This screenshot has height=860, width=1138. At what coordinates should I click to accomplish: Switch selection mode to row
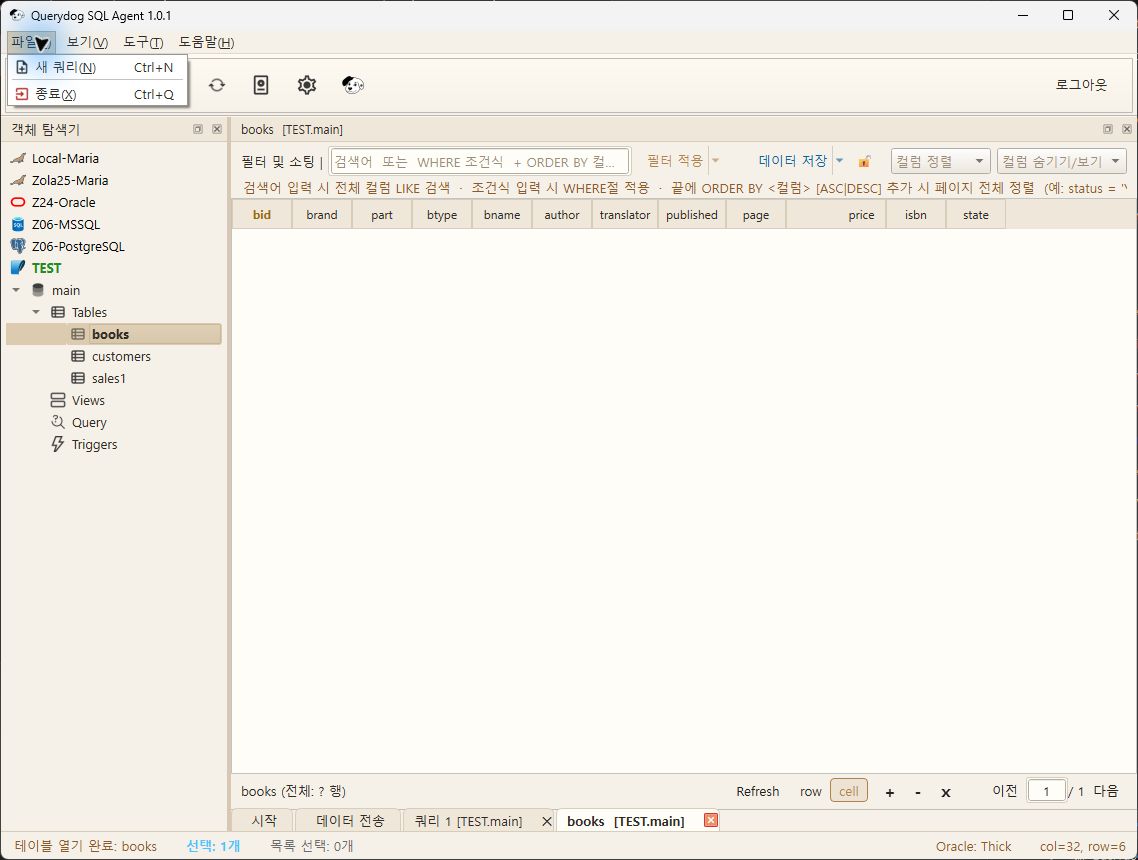[811, 792]
